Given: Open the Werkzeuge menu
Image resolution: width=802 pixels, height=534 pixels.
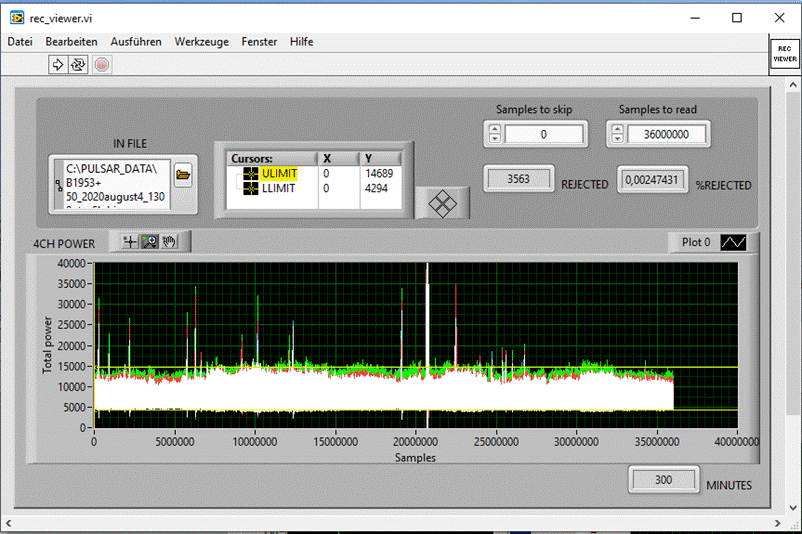Looking at the screenshot, I should coord(202,42).
